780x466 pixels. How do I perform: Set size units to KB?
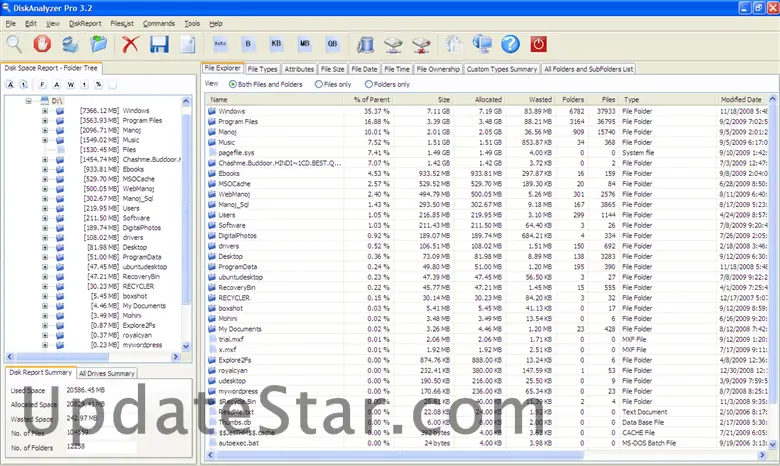tap(276, 44)
